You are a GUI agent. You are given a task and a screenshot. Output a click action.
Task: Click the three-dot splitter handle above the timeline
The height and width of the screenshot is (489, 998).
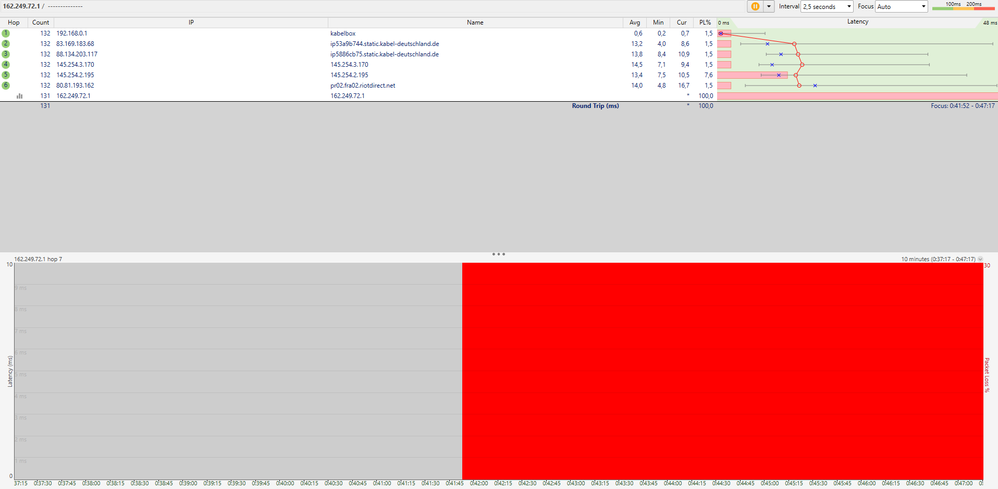click(498, 254)
